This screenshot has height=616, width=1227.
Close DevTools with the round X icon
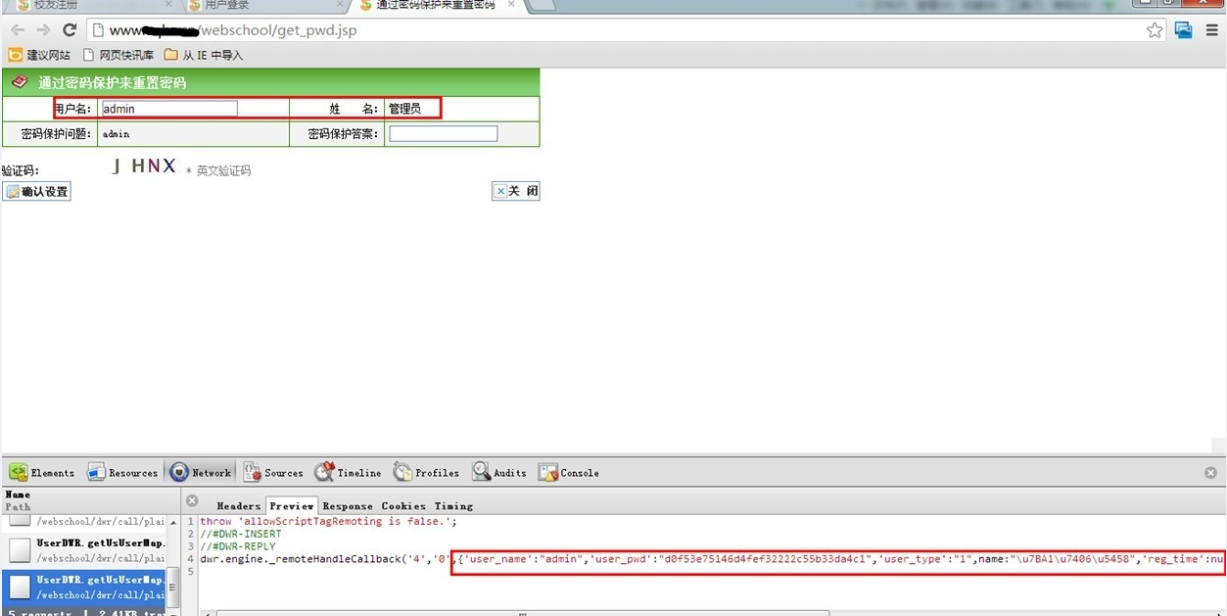(x=1211, y=472)
